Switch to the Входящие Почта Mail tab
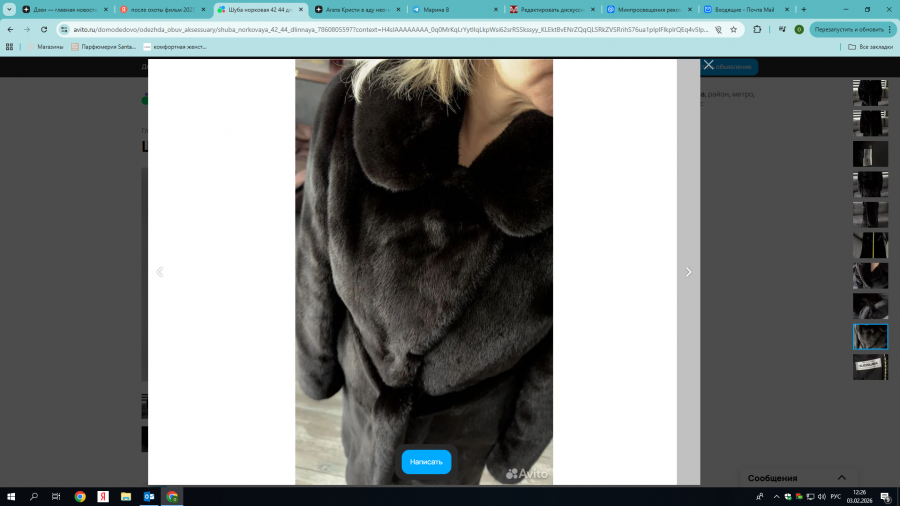 tap(744, 9)
